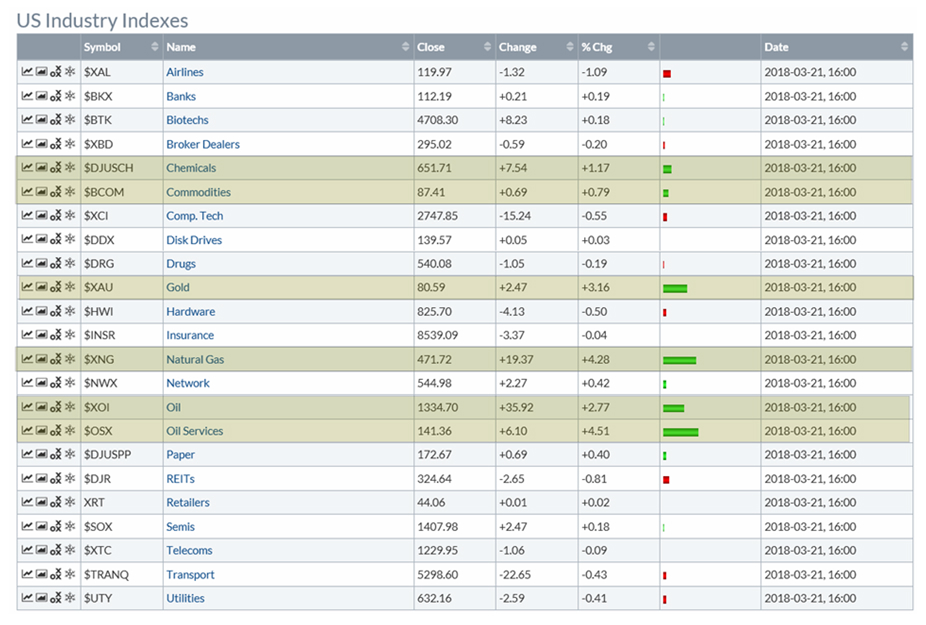926x625 pixels.
Task: Open the seasonality snowflake icon for $XAU Gold
Action: 70,288
